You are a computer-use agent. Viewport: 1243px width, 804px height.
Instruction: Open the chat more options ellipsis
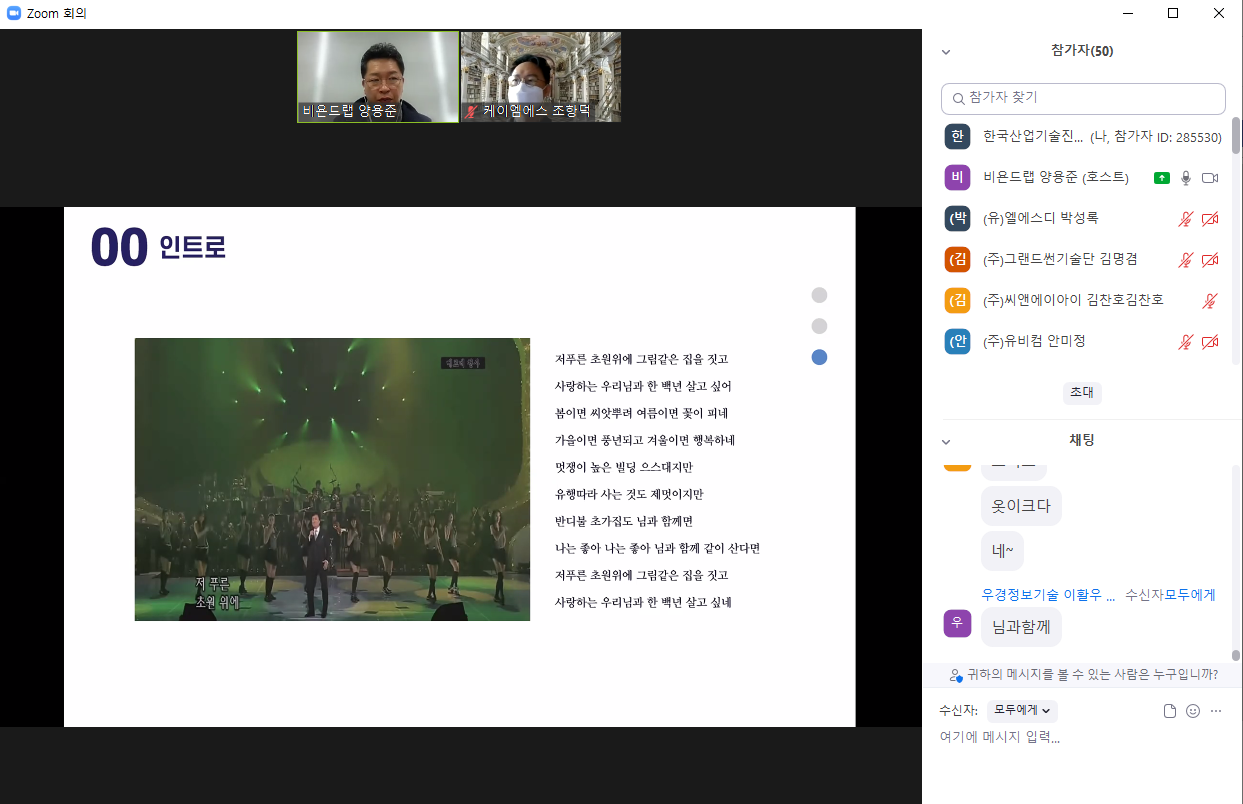point(1216,711)
